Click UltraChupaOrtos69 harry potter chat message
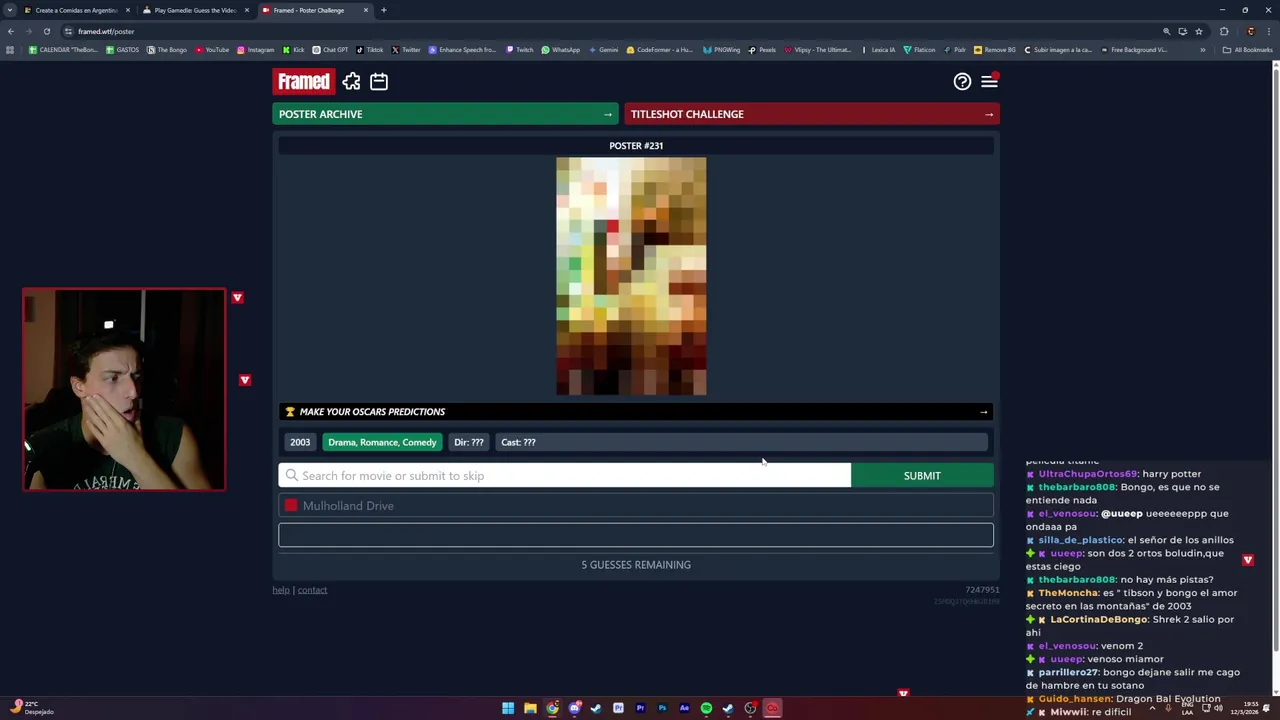Image resolution: width=1280 pixels, height=720 pixels. pos(1113,474)
